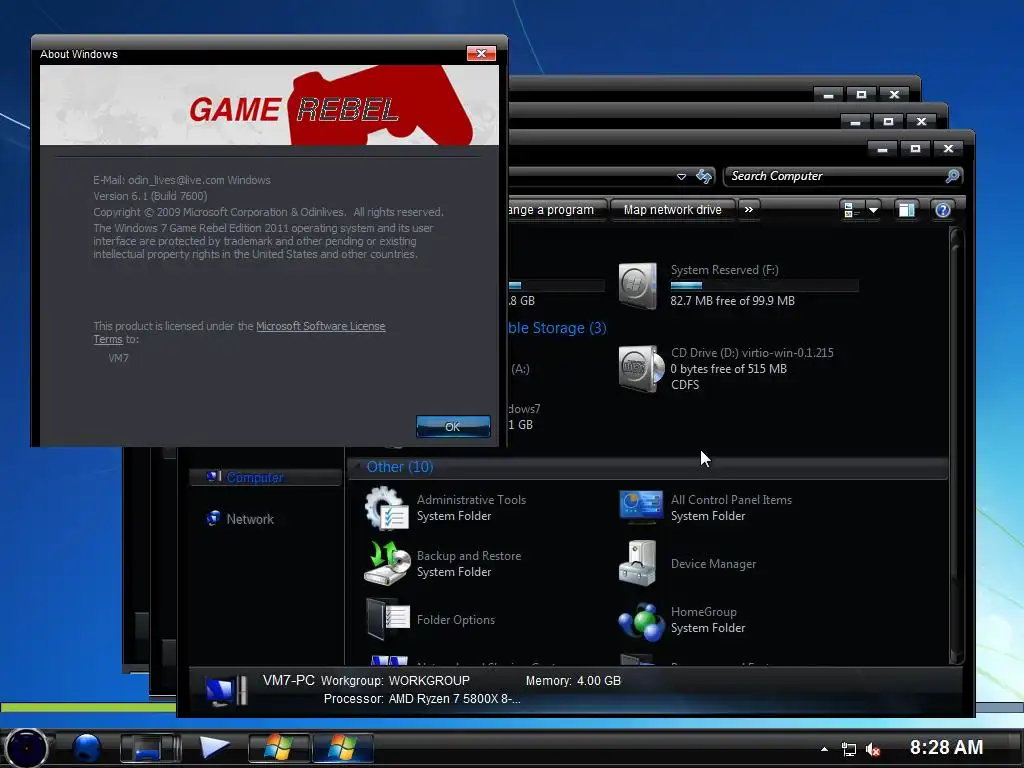Click the network tray icon
This screenshot has height=768, width=1024.
[x=848, y=749]
